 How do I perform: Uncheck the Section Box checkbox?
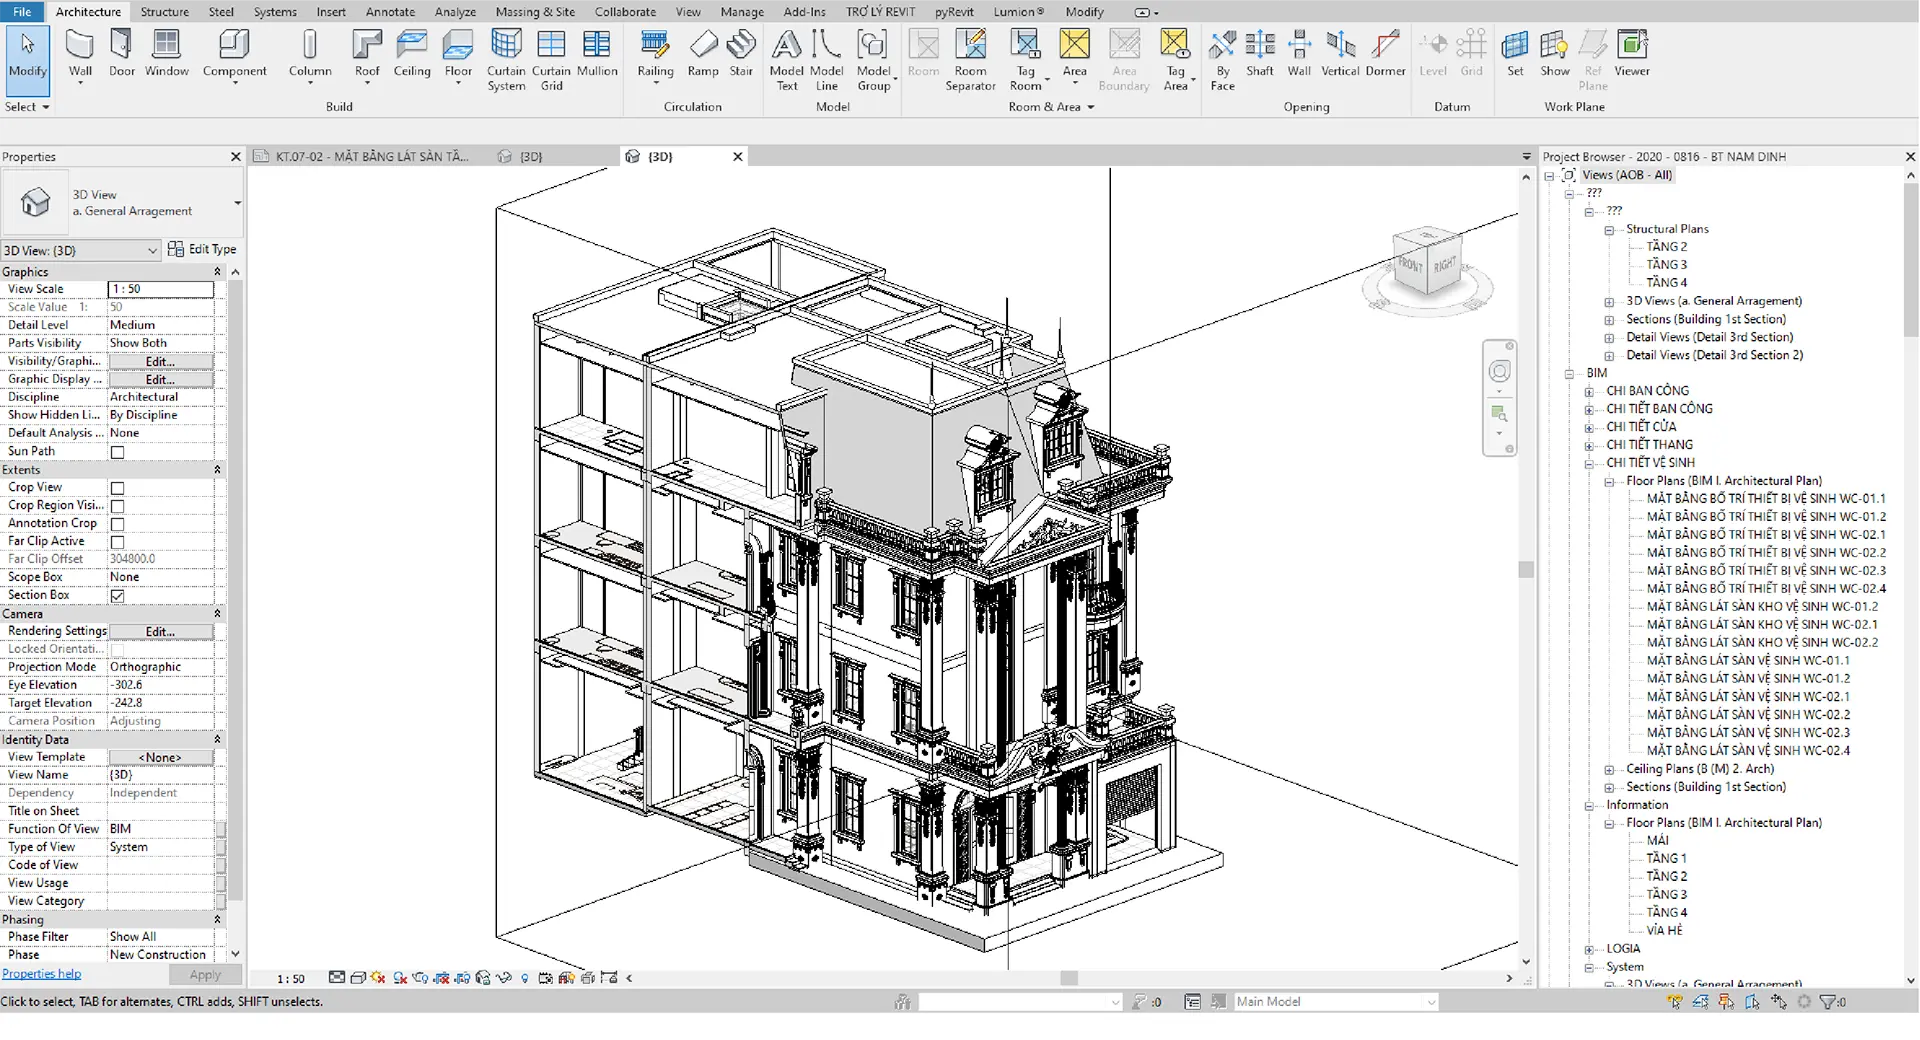[117, 596]
